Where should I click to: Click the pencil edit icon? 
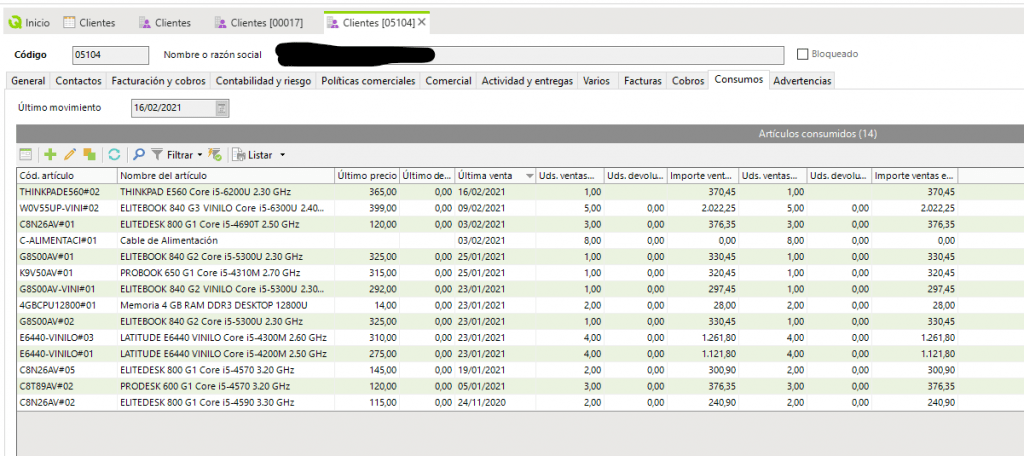tap(70, 155)
